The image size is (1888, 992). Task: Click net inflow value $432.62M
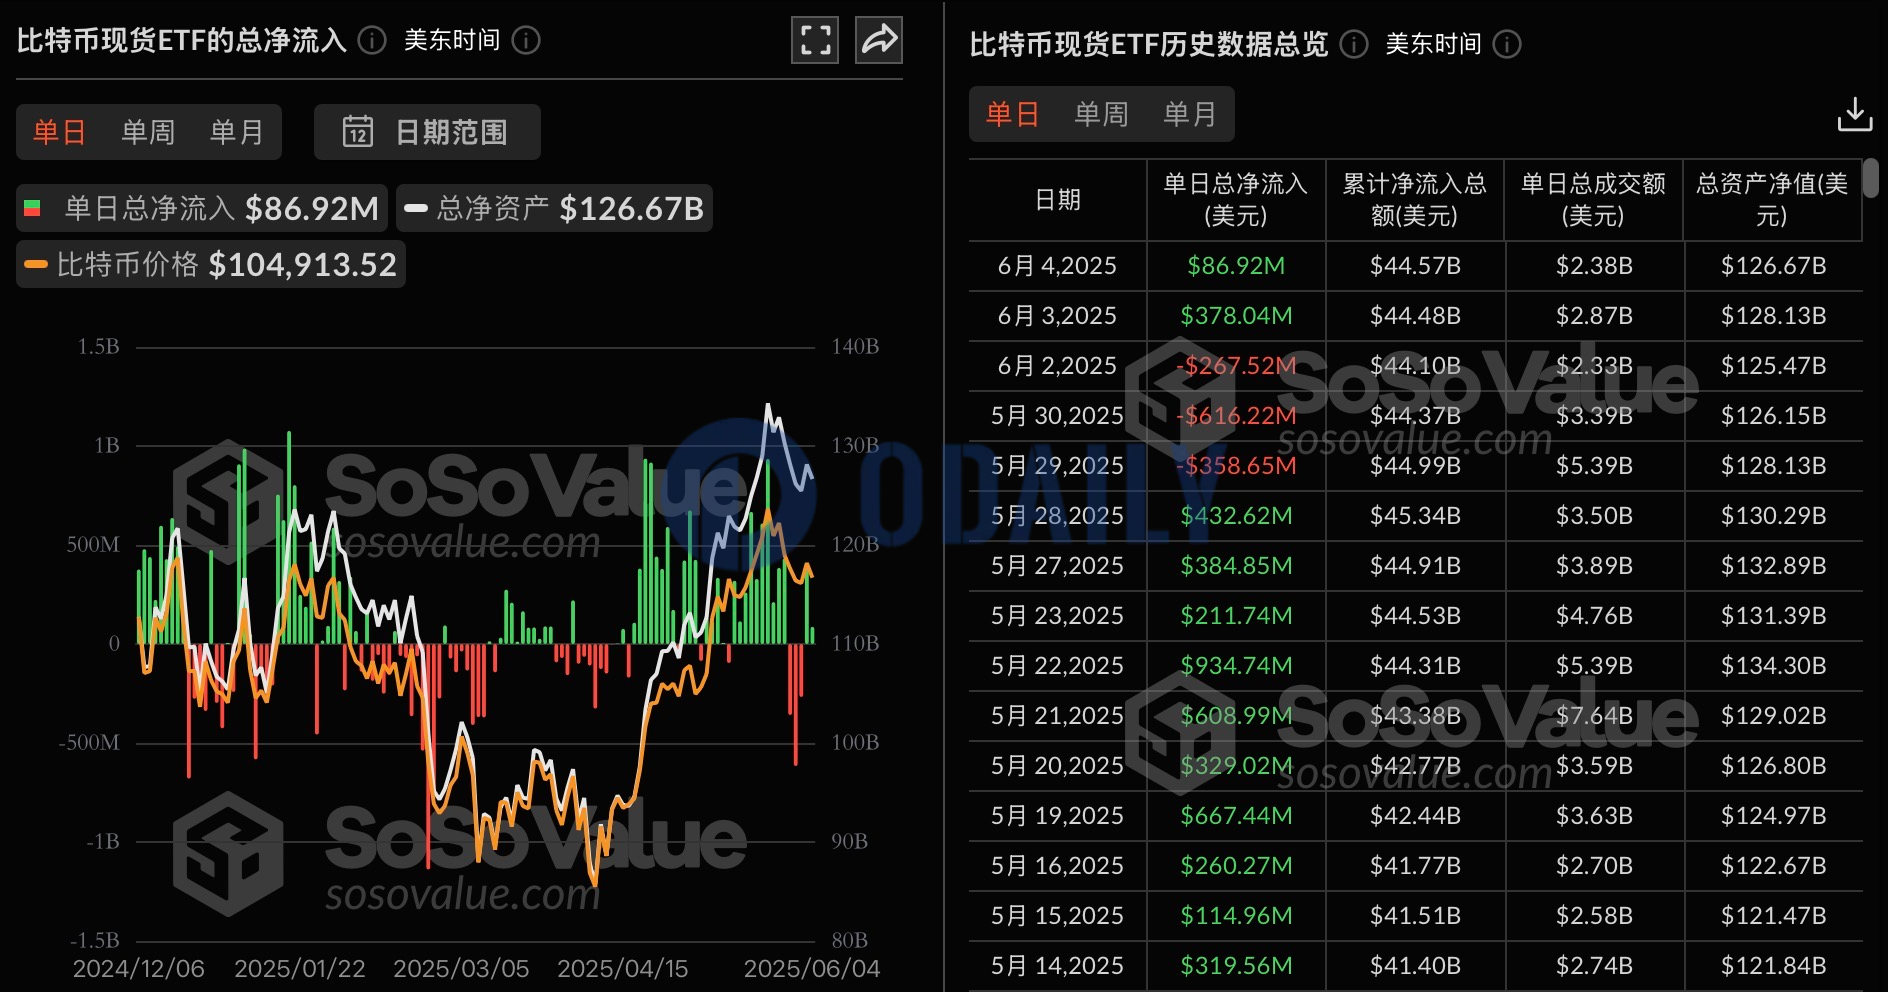pyautogui.click(x=1236, y=516)
